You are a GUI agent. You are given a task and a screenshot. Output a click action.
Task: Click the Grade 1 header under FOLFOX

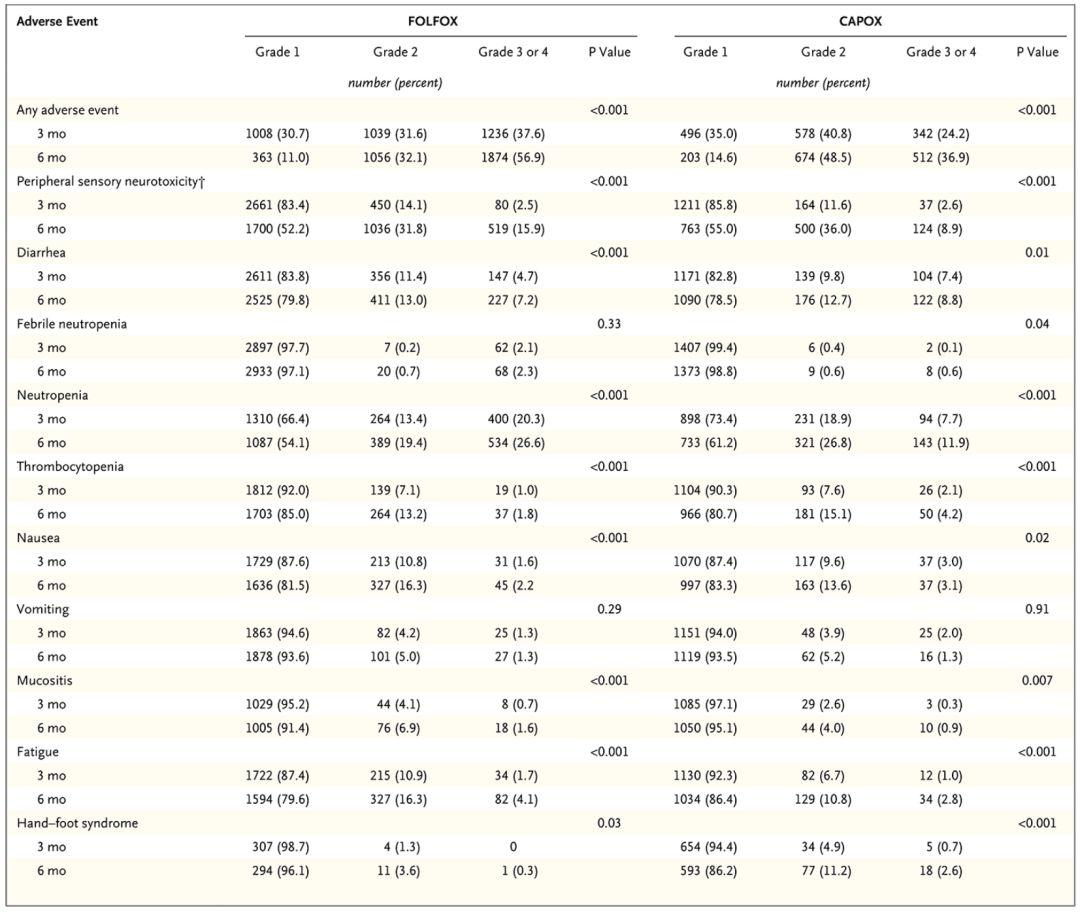277,52
